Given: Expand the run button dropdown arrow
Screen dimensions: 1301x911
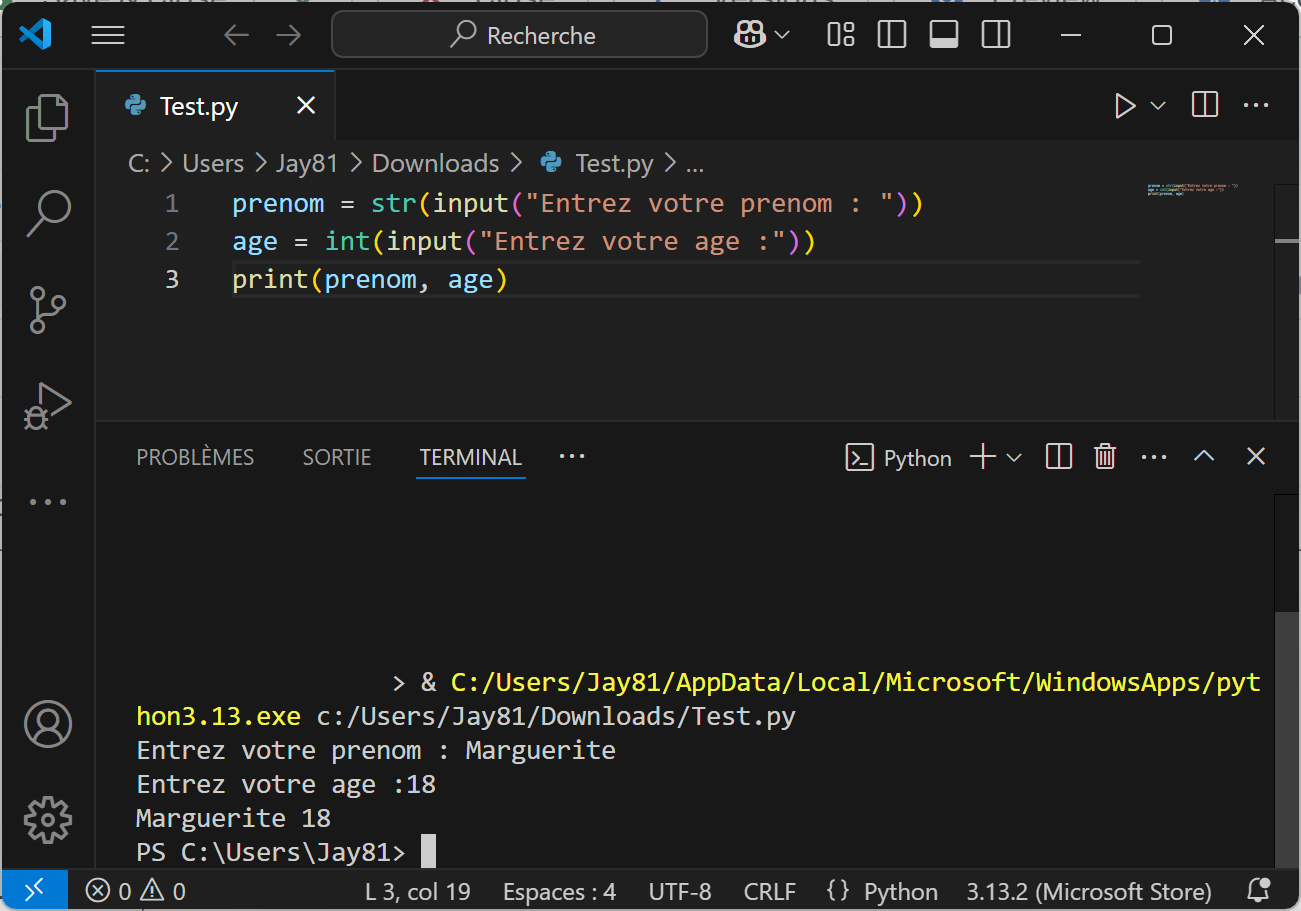Looking at the screenshot, I should 1158,106.
